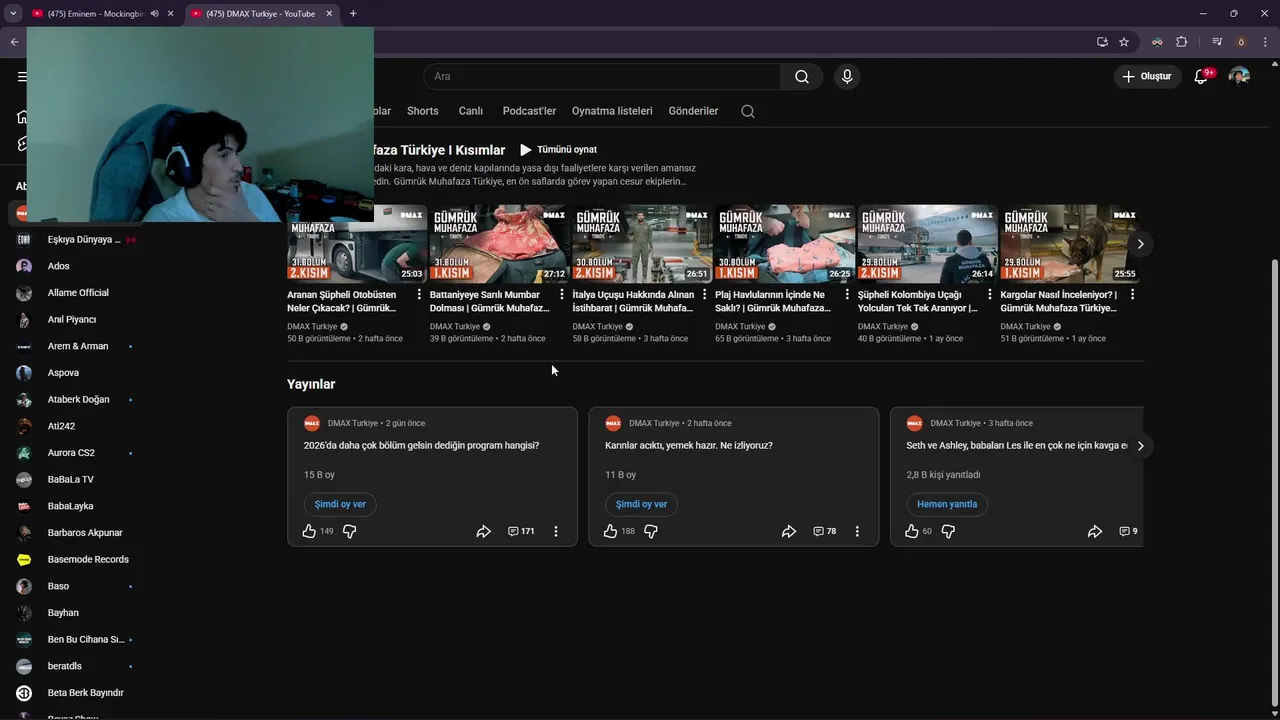Image resolution: width=1280 pixels, height=720 pixels.
Task: Open more options on Karınlar acıktı post
Action: pyautogui.click(x=857, y=531)
